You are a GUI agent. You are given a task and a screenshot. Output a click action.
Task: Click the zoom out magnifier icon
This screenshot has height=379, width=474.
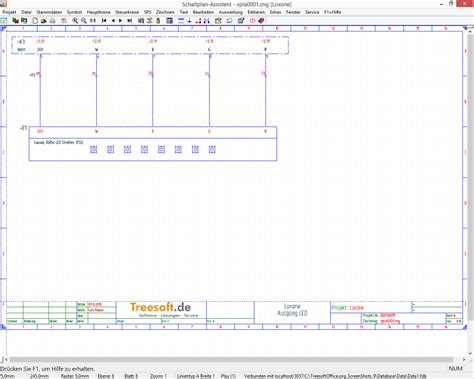point(84,21)
